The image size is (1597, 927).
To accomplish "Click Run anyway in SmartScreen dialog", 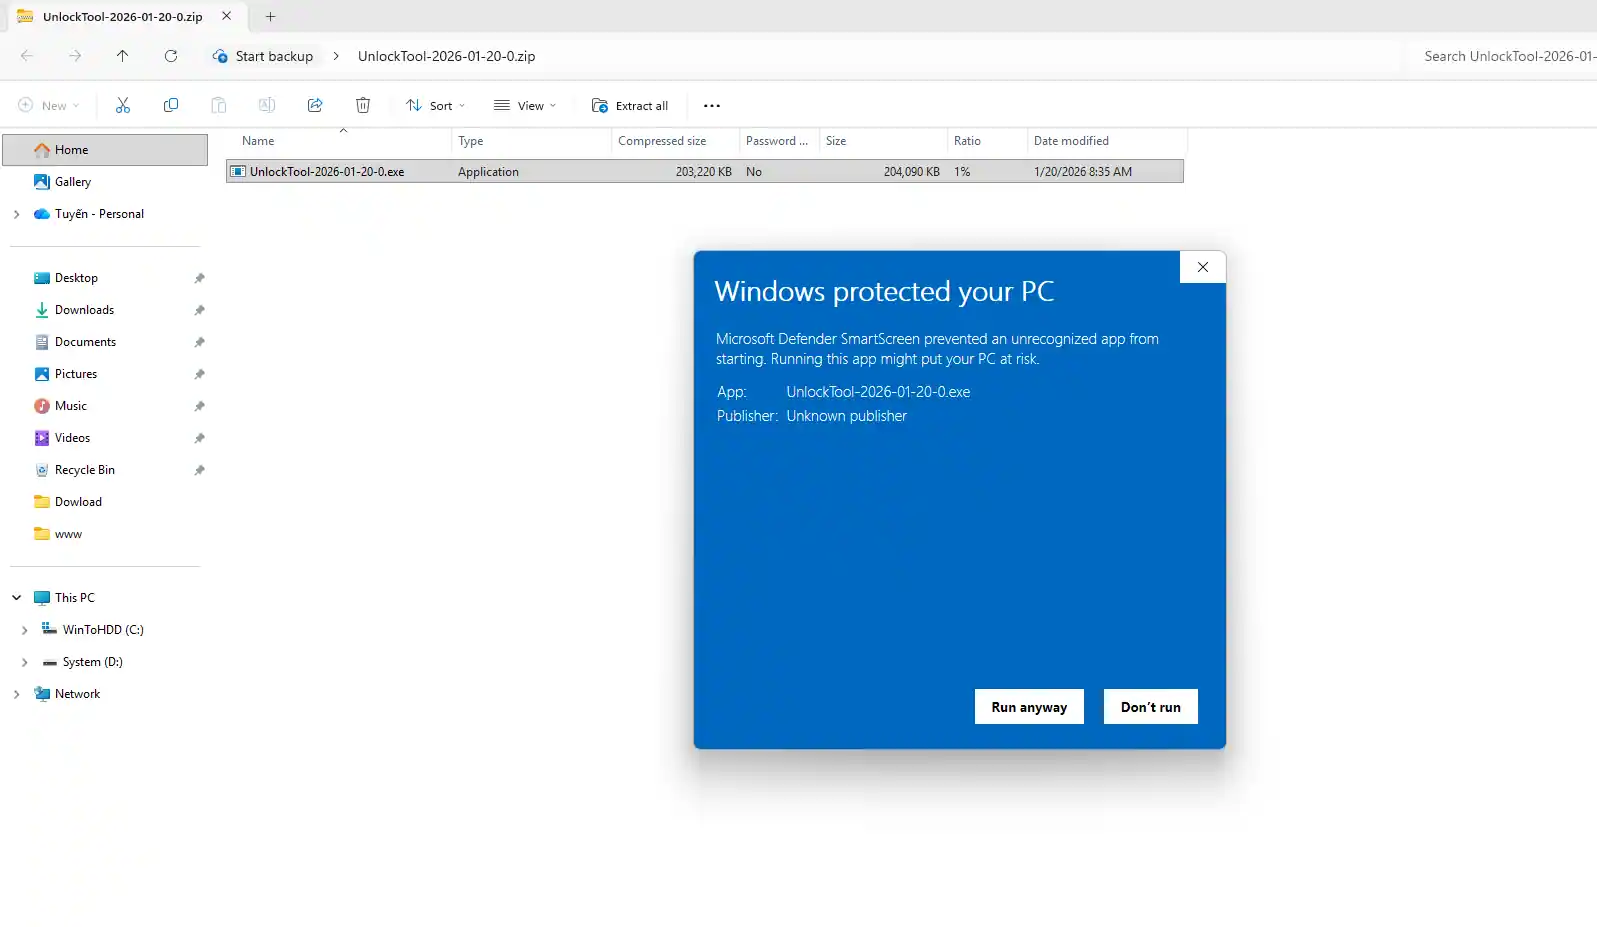I will [1029, 707].
